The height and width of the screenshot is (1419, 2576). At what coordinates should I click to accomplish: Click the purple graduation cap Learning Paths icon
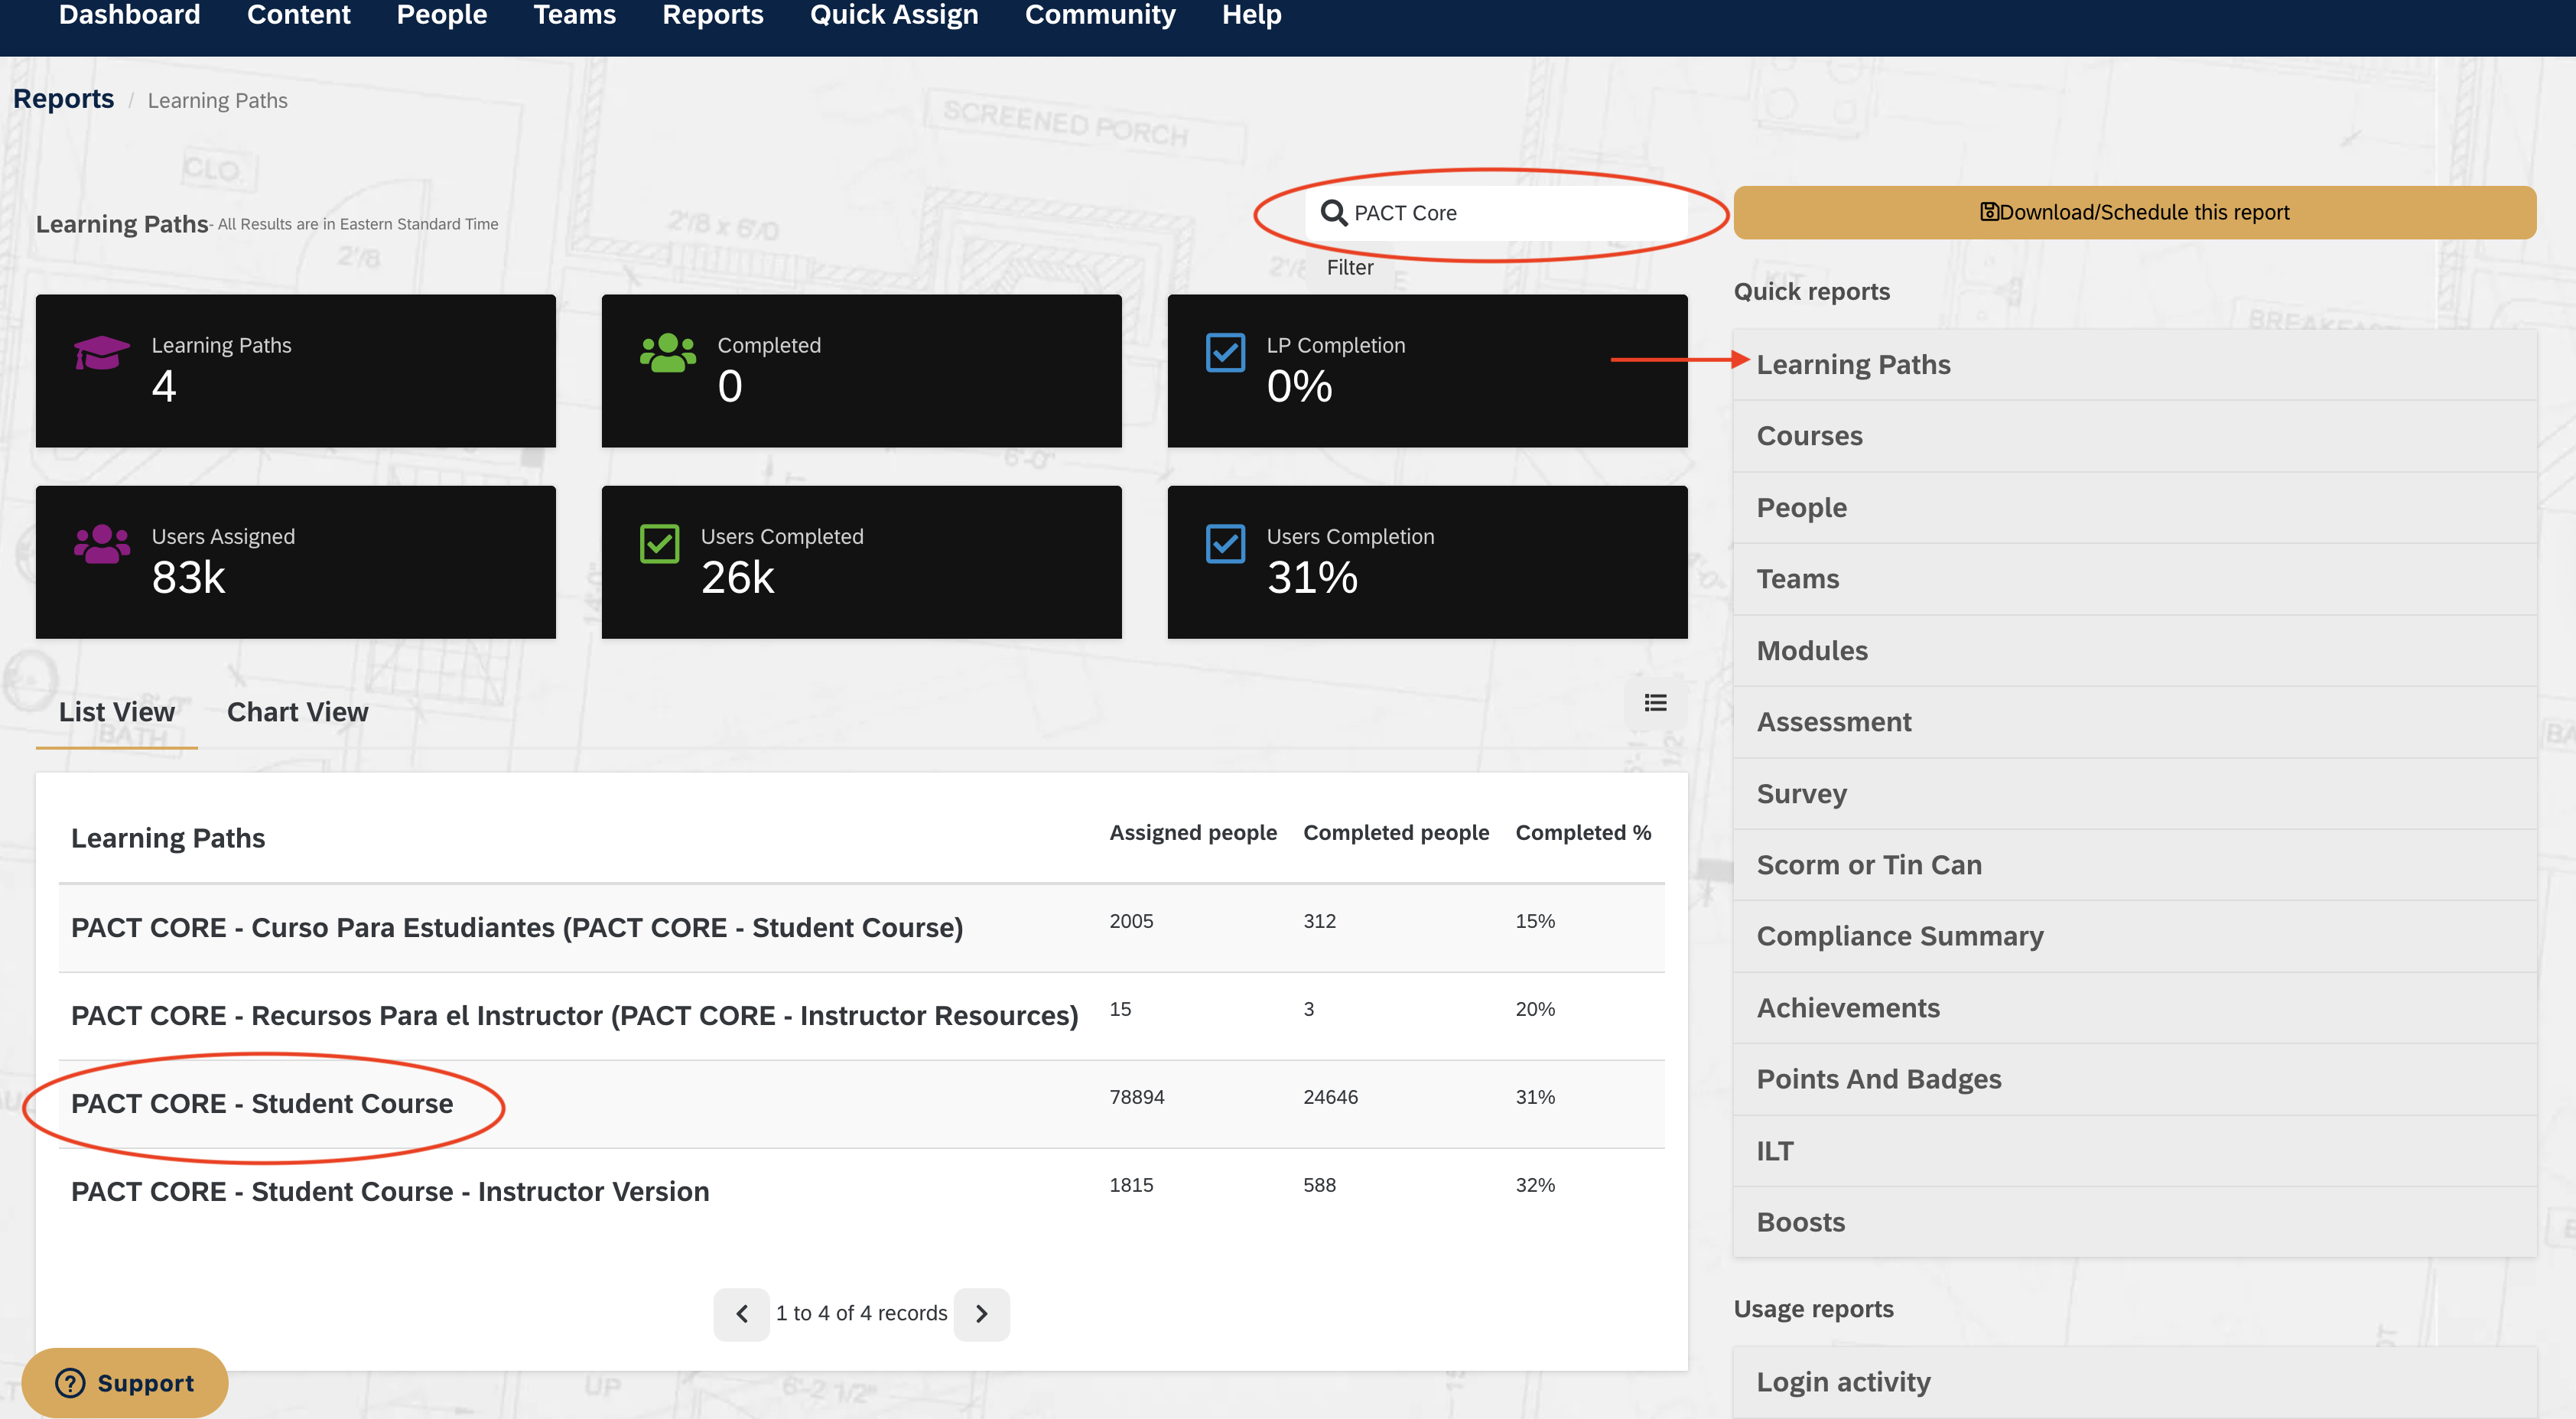(101, 353)
